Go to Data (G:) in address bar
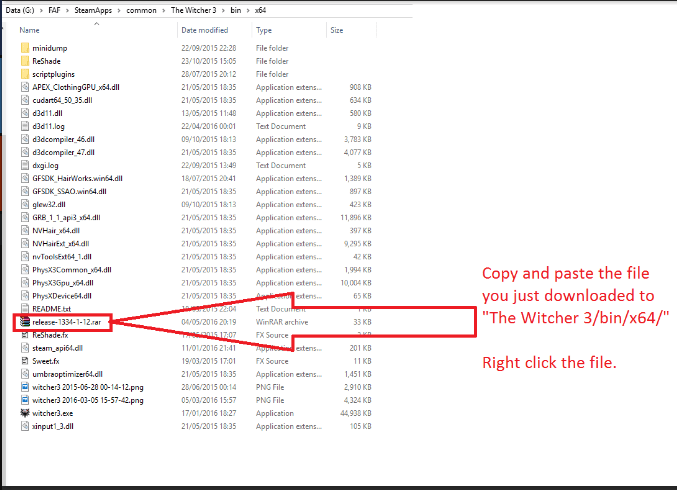 pyautogui.click(x=20, y=10)
